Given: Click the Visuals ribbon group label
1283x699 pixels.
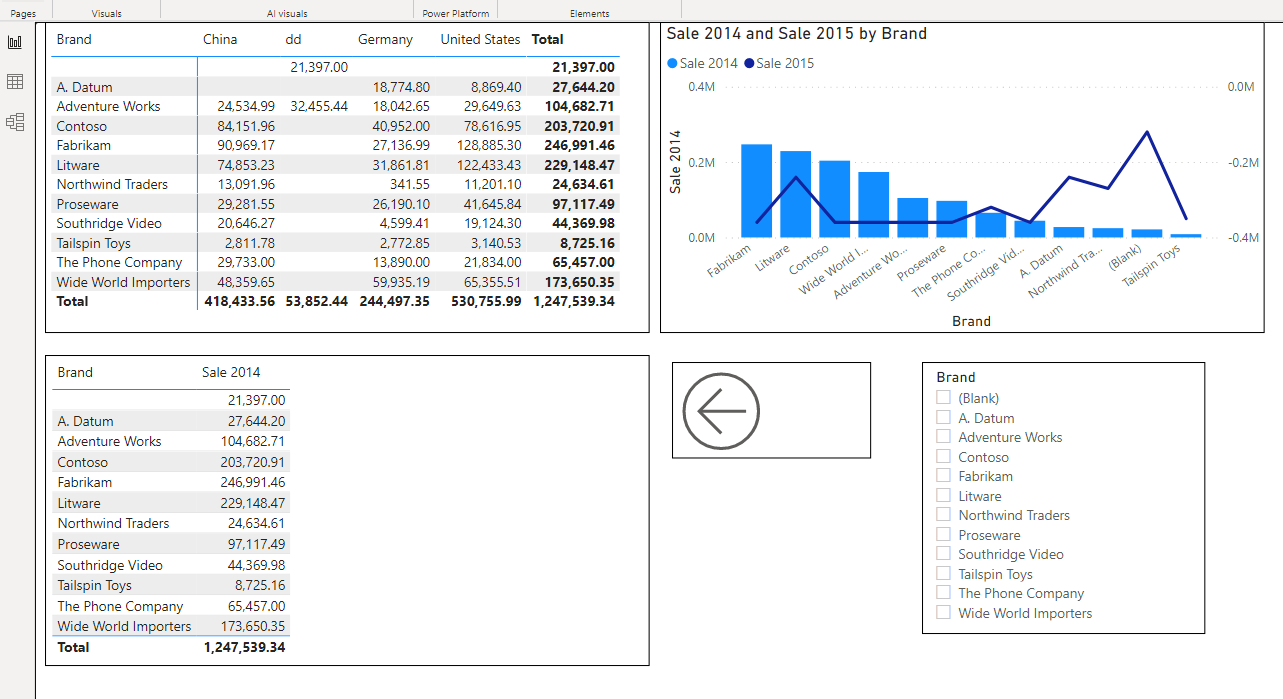Looking at the screenshot, I should [x=106, y=14].
